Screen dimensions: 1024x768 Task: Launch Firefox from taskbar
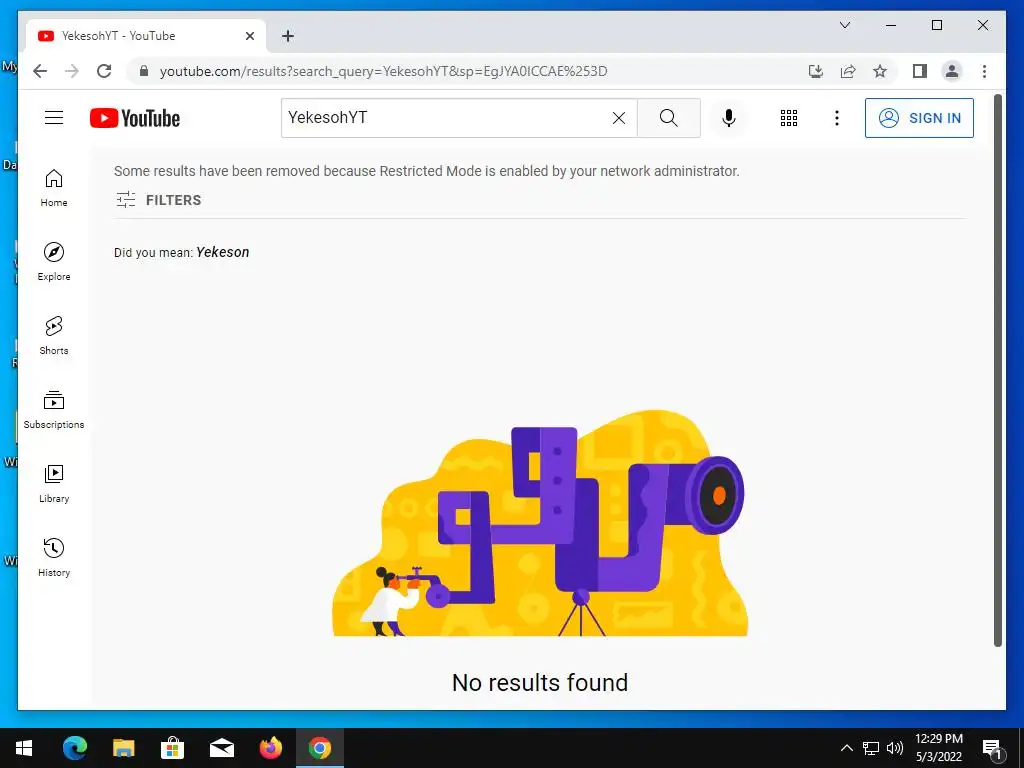[x=270, y=748]
